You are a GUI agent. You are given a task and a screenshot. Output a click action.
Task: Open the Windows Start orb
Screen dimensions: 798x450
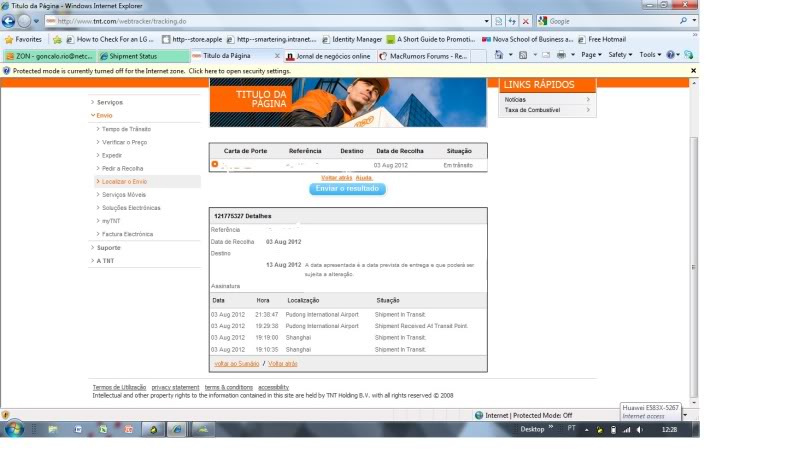point(14,429)
